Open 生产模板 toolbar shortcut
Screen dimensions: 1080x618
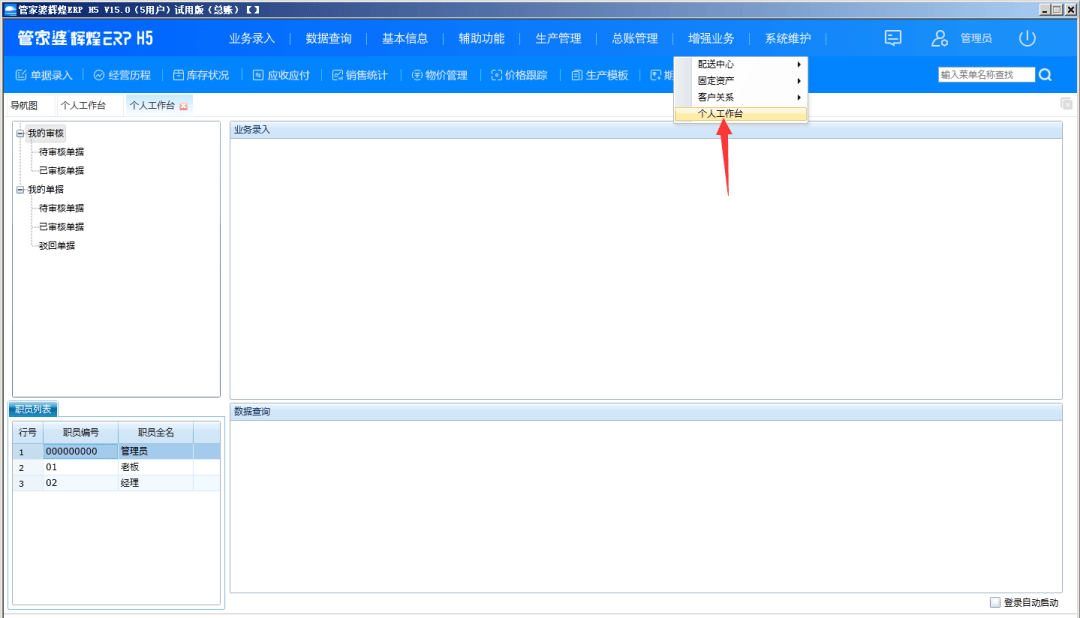pyautogui.click(x=599, y=75)
